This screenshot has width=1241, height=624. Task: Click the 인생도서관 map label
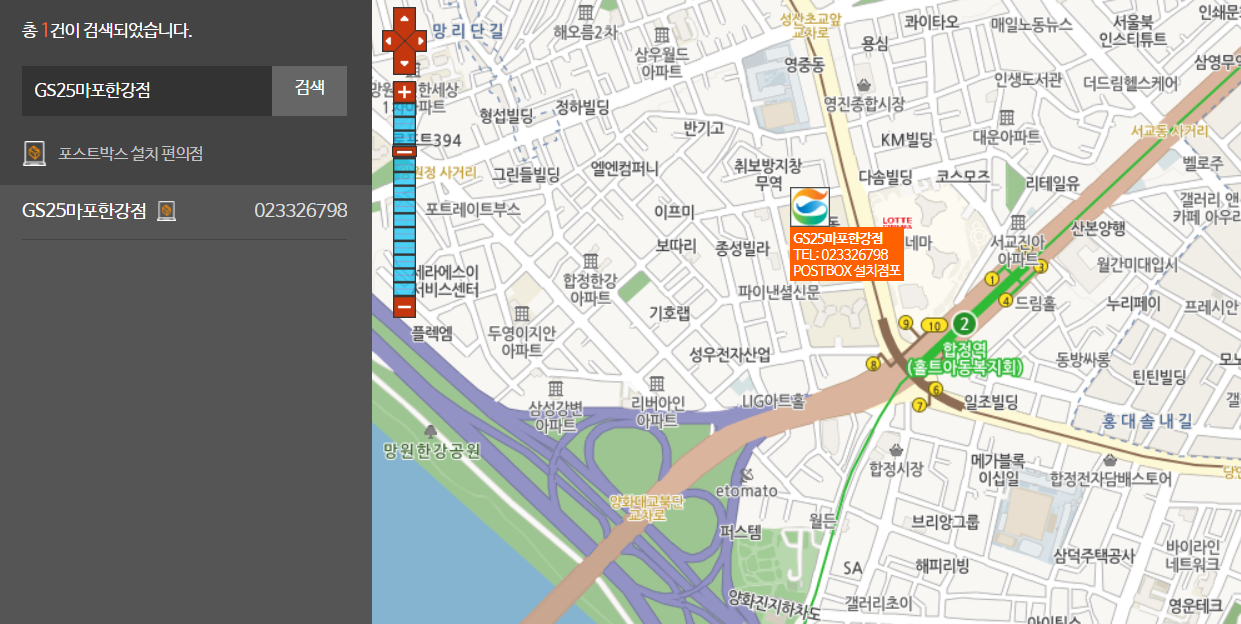pos(1027,79)
